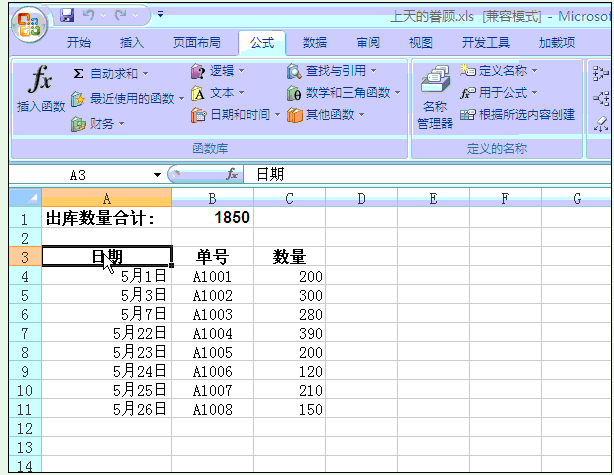This screenshot has height=475, width=614.
Task: Click the date cell 5月26日
Action: 107,409
